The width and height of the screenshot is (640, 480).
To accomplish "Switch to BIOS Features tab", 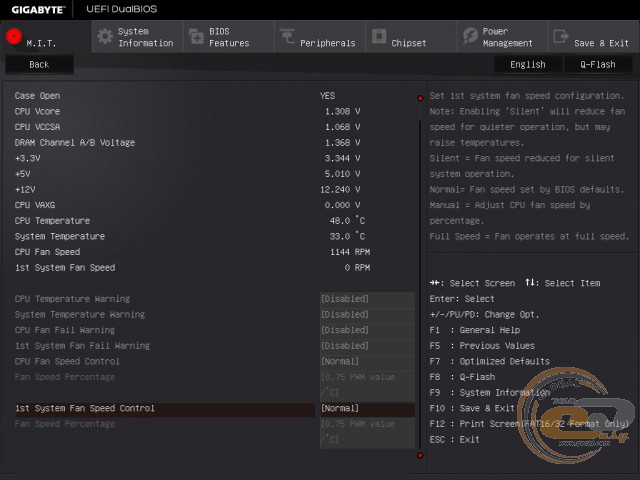I will [x=229, y=37].
